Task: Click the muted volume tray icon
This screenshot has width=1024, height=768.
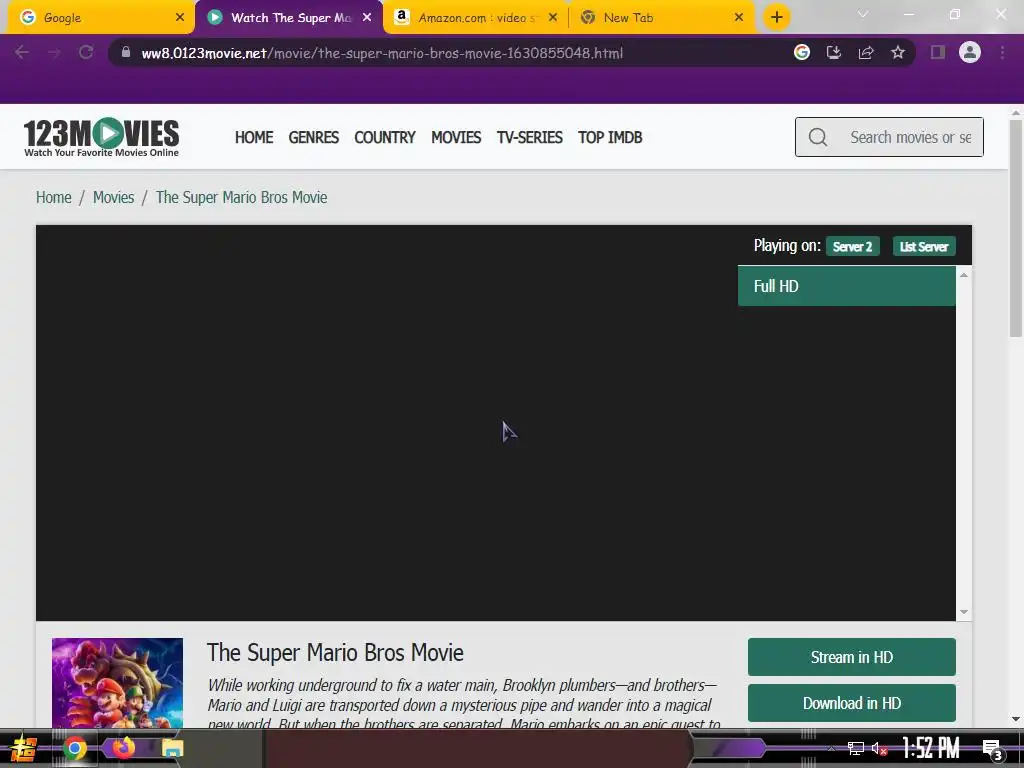Action: 879,748
